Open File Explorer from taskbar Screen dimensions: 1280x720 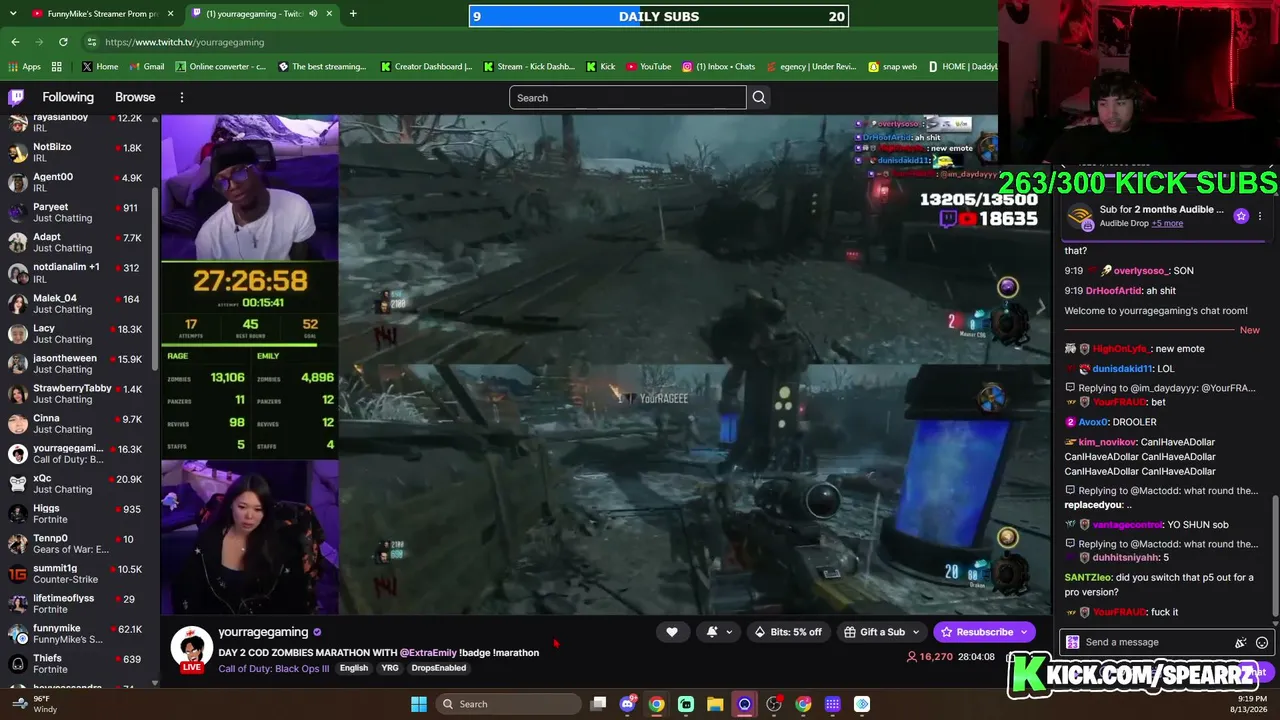[715, 704]
